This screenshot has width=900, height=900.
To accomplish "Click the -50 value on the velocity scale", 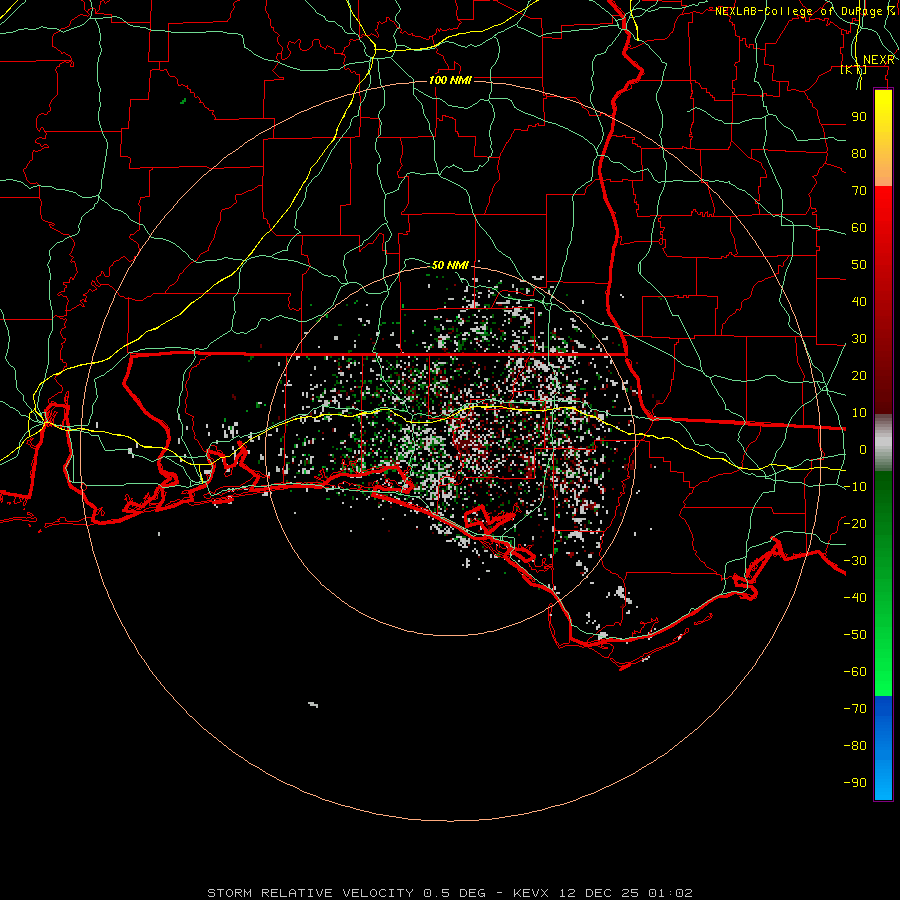I will 855,635.
